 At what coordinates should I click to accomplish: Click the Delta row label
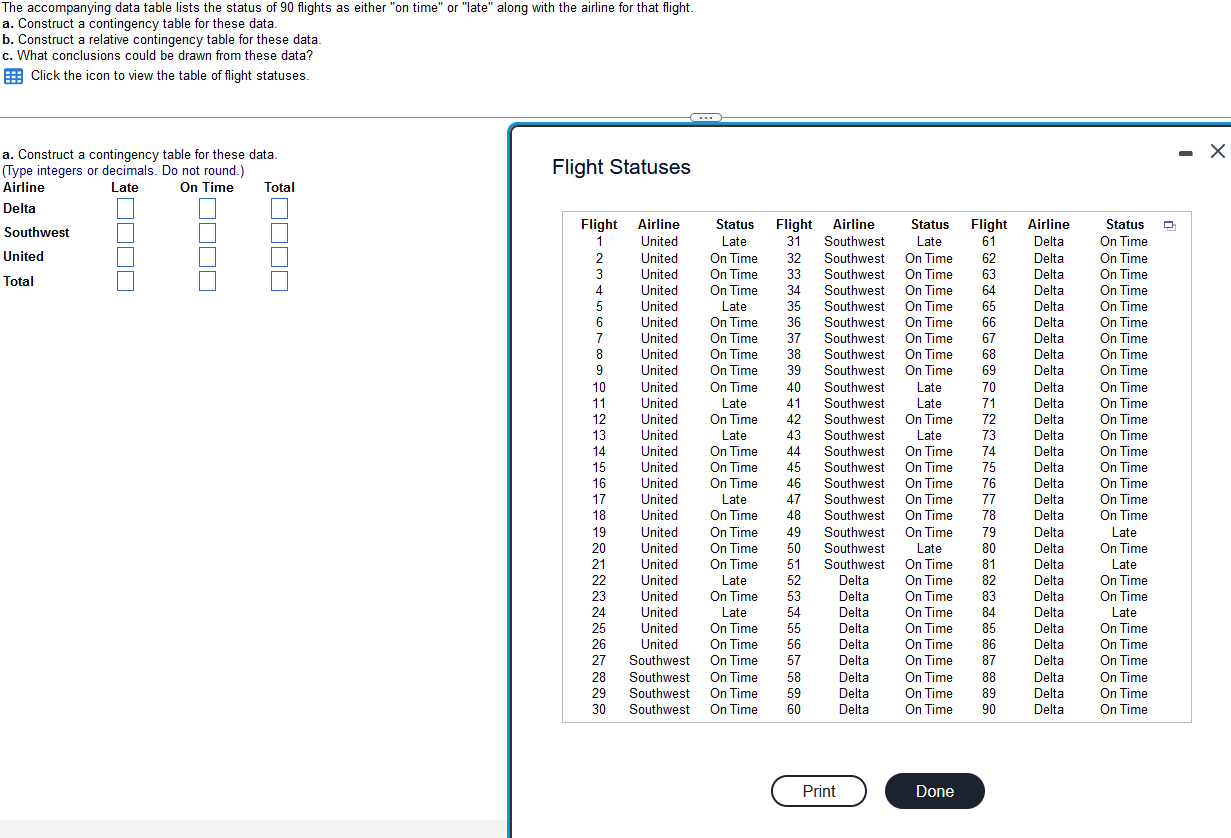pyautogui.click(x=20, y=208)
